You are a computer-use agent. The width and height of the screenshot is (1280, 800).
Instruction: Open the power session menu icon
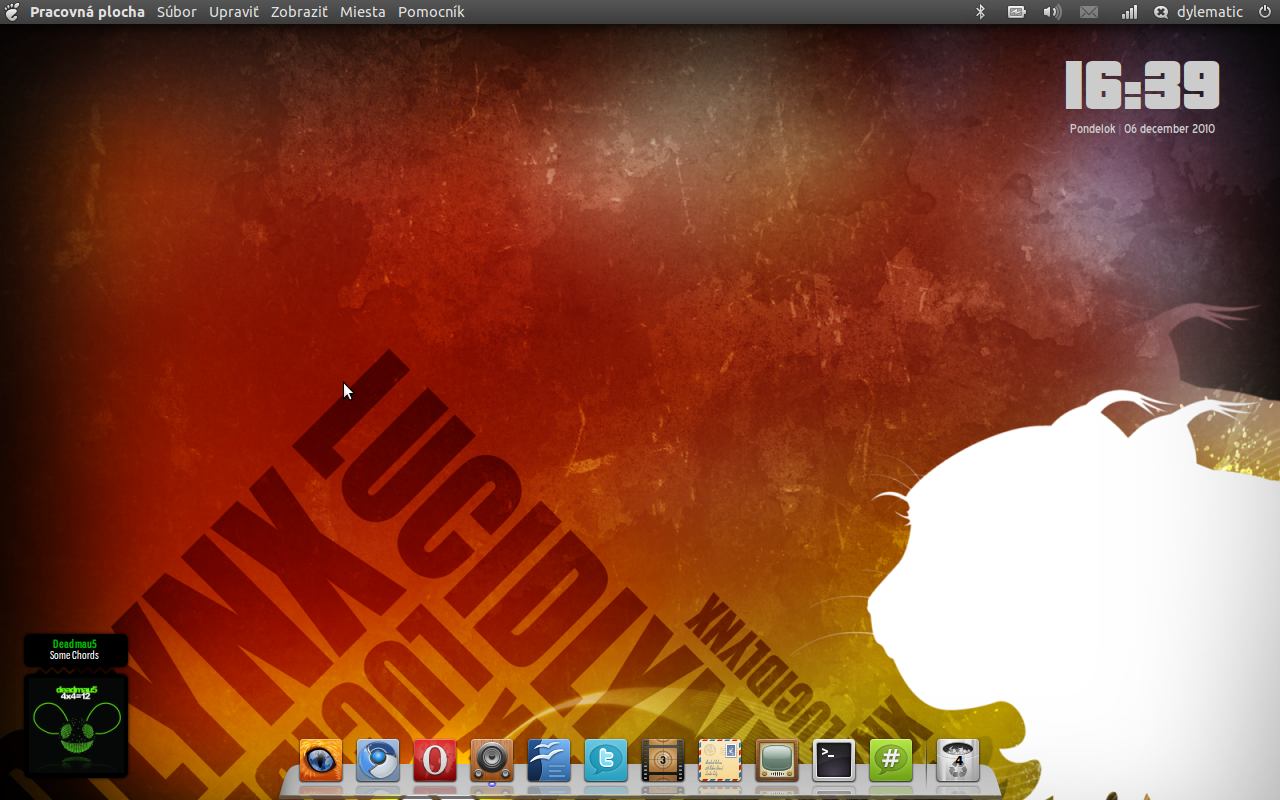click(x=1265, y=12)
